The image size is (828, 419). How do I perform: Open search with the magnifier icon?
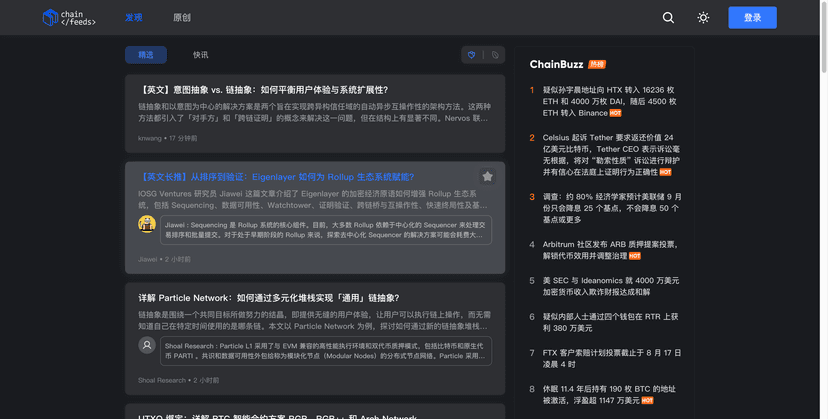pos(668,17)
